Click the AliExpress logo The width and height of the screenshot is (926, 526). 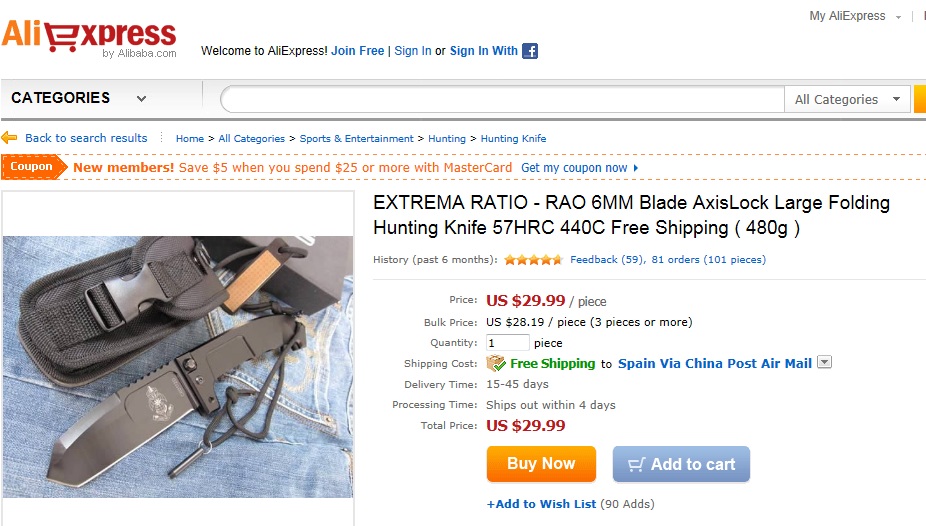[89, 38]
